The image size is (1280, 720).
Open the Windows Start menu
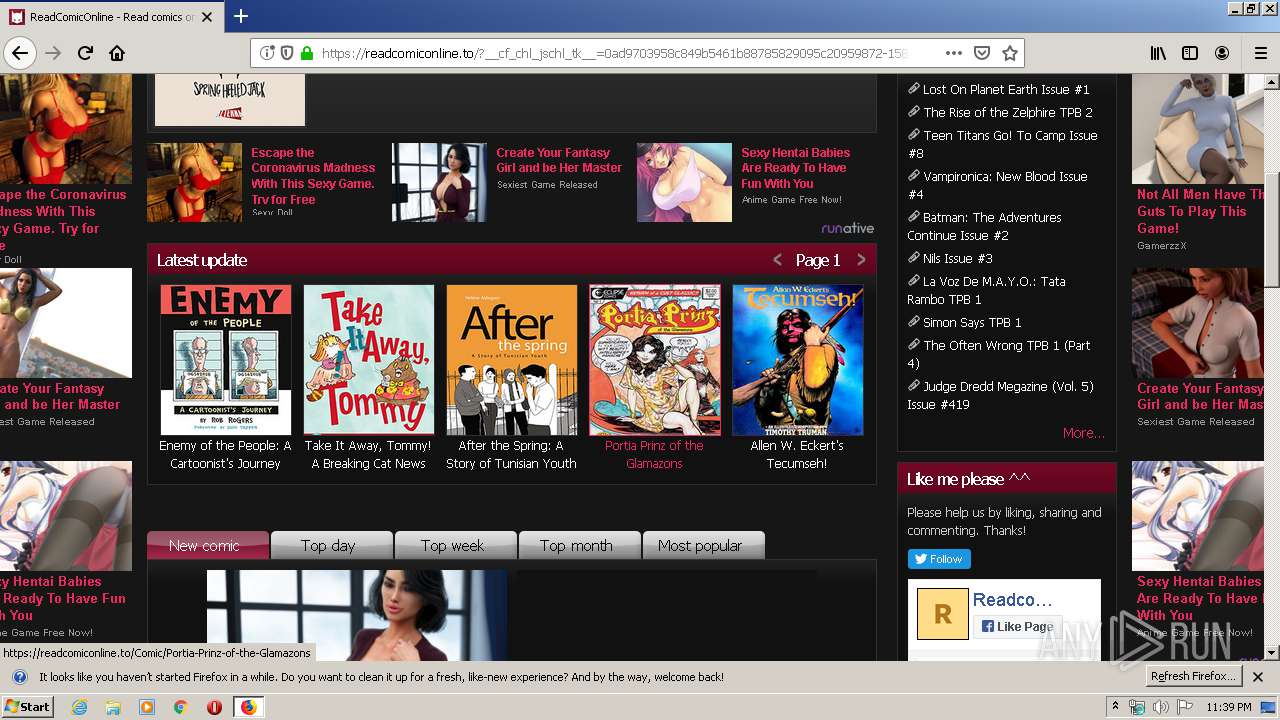(x=28, y=706)
